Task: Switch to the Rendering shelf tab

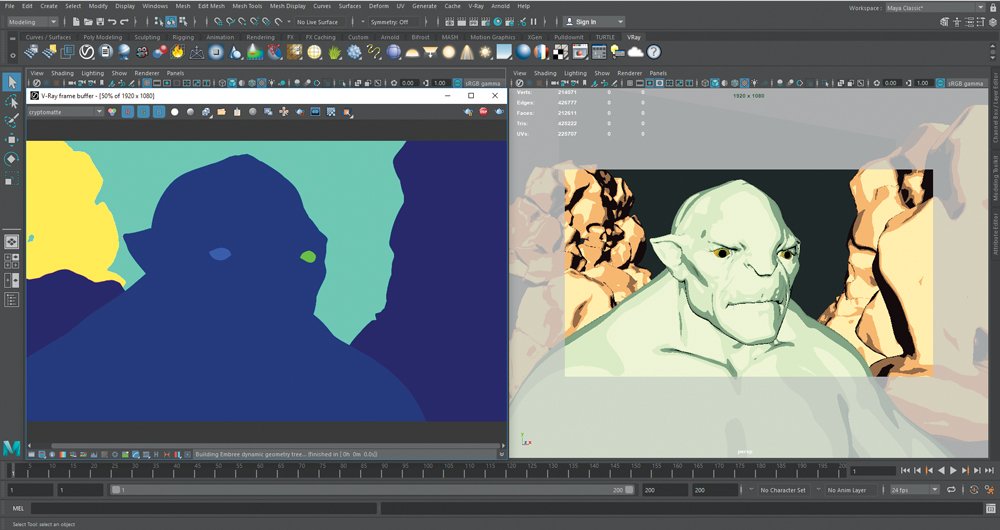Action: (260, 37)
